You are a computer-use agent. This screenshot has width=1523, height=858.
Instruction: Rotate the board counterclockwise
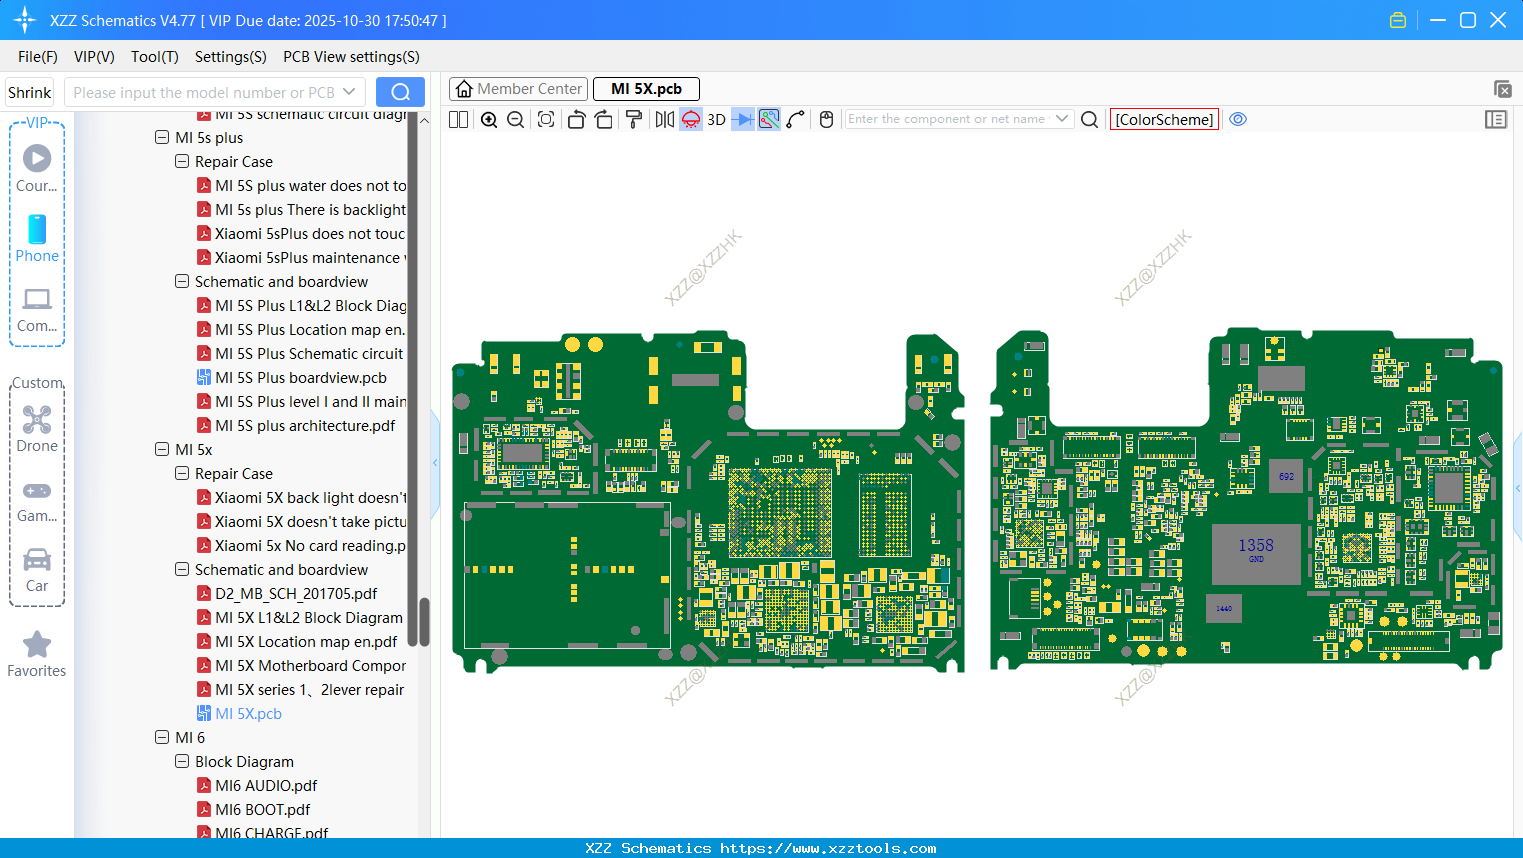(x=576, y=120)
